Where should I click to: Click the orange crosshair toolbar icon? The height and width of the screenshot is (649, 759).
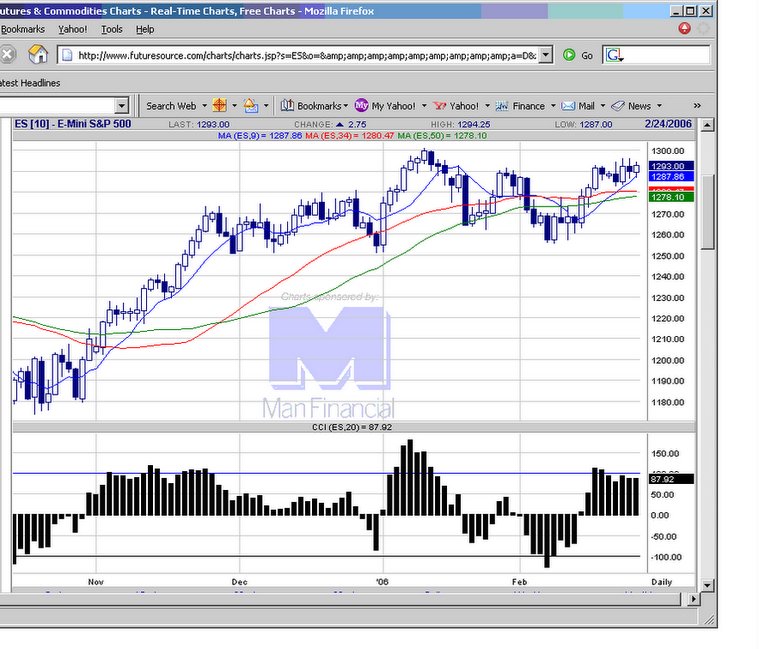220,106
